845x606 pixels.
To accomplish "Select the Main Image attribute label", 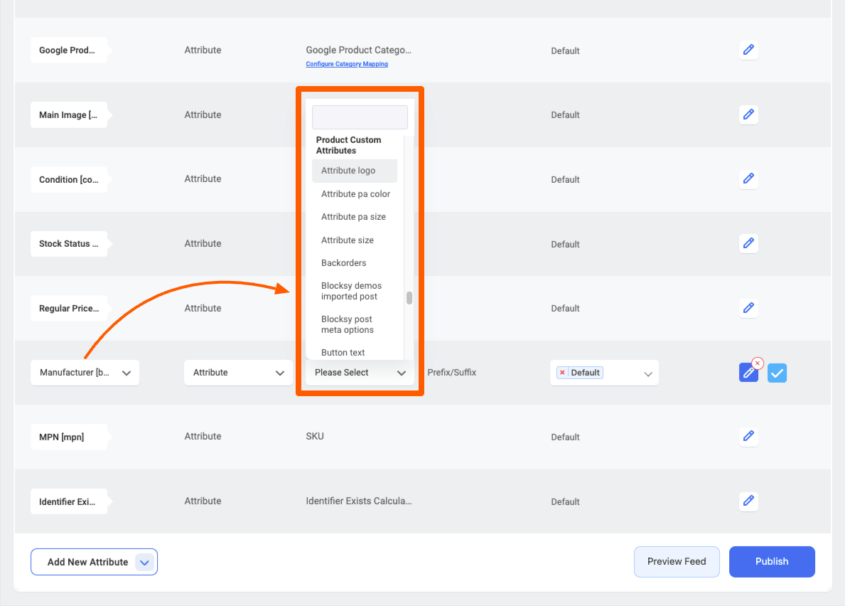I will (x=69, y=115).
